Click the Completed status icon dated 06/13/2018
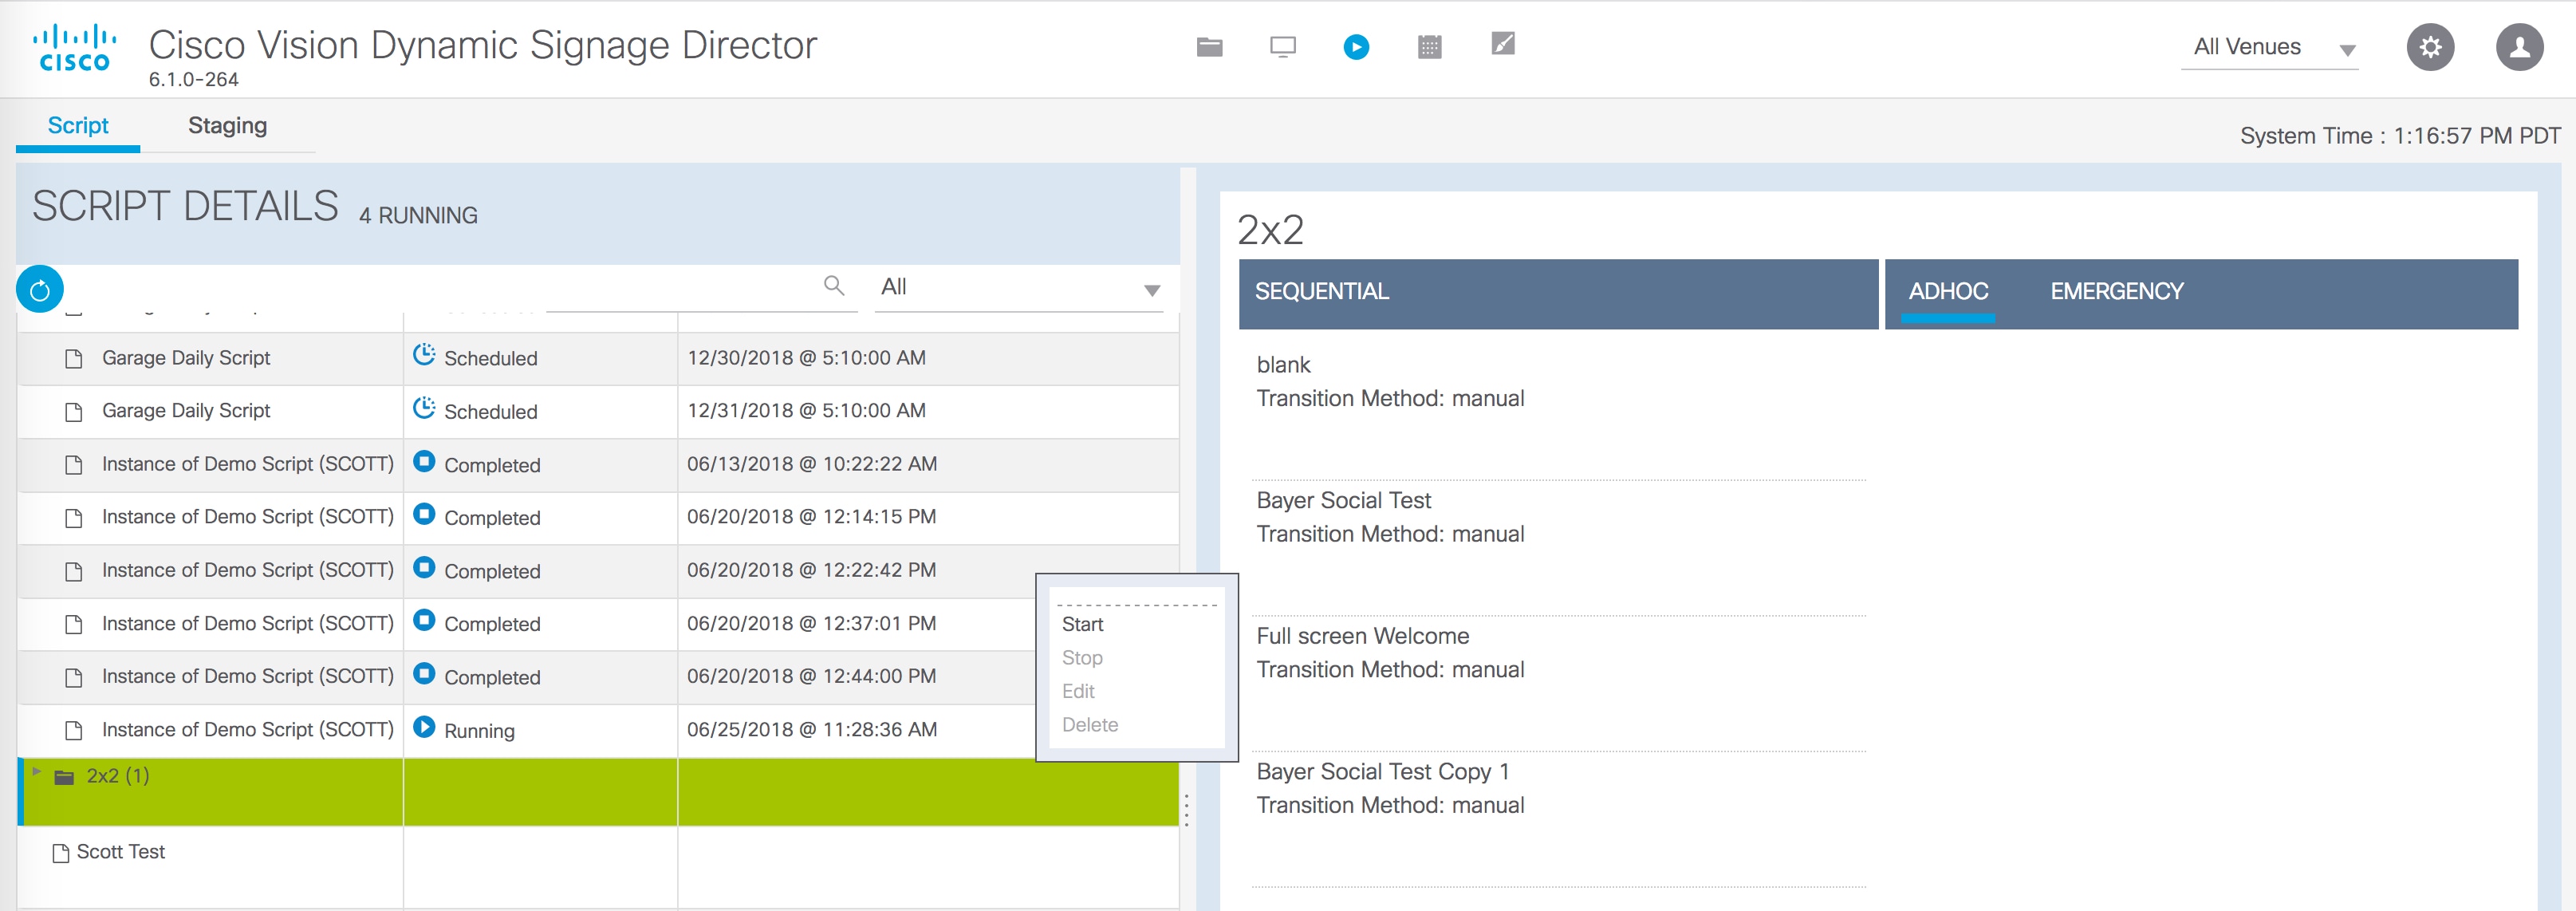This screenshot has width=2576, height=911. [x=425, y=463]
